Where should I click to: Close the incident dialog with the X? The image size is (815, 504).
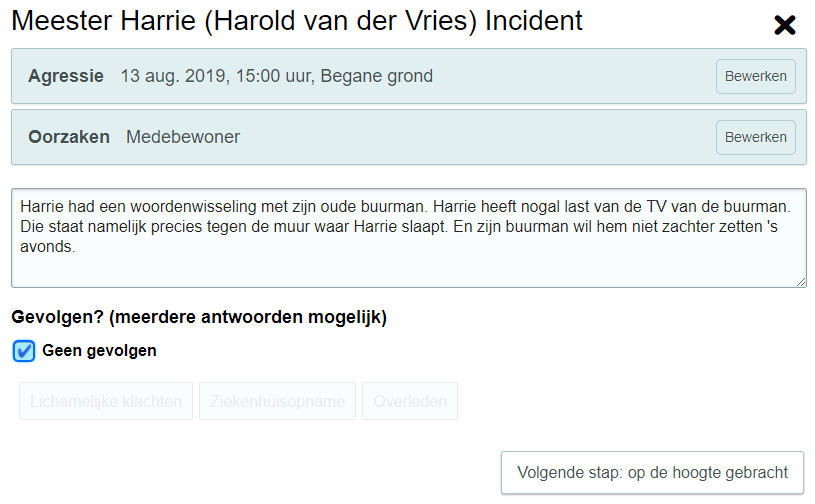coord(785,25)
